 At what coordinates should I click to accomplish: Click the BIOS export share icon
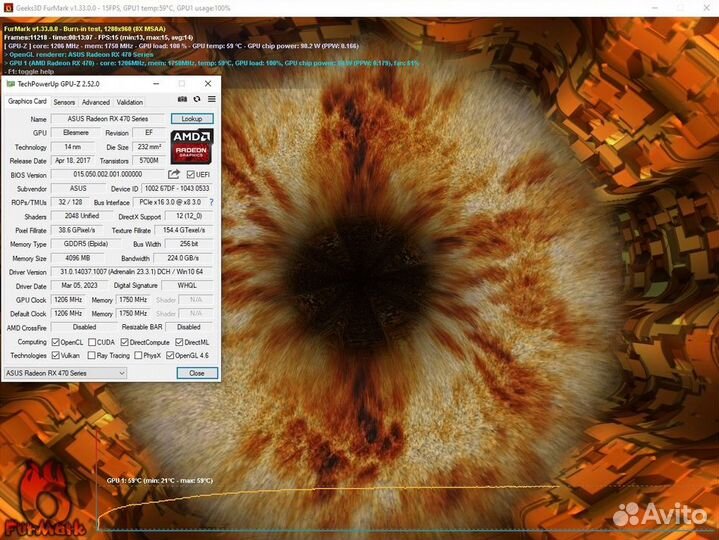click(x=174, y=174)
